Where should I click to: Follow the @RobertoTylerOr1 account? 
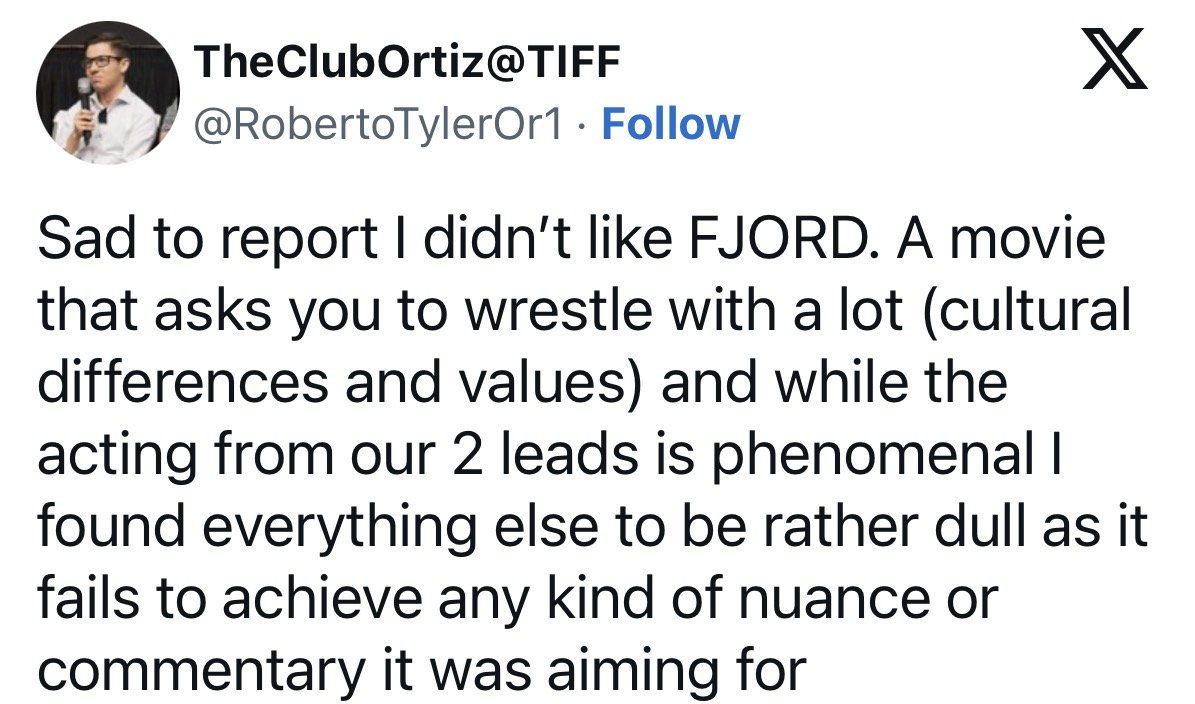pos(671,124)
